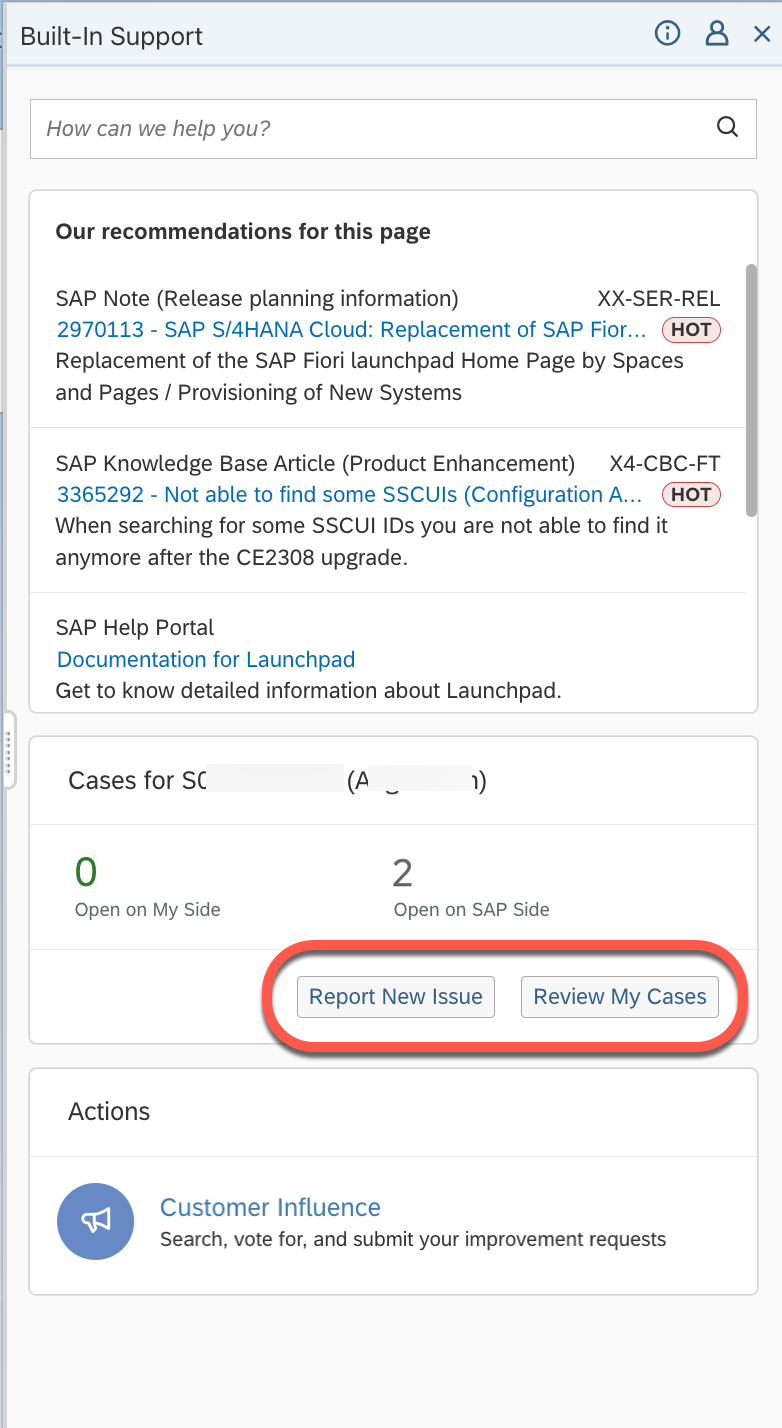This screenshot has height=1428, width=782.
Task: Click 'Open on SAP Side' label
Action: (x=472, y=910)
